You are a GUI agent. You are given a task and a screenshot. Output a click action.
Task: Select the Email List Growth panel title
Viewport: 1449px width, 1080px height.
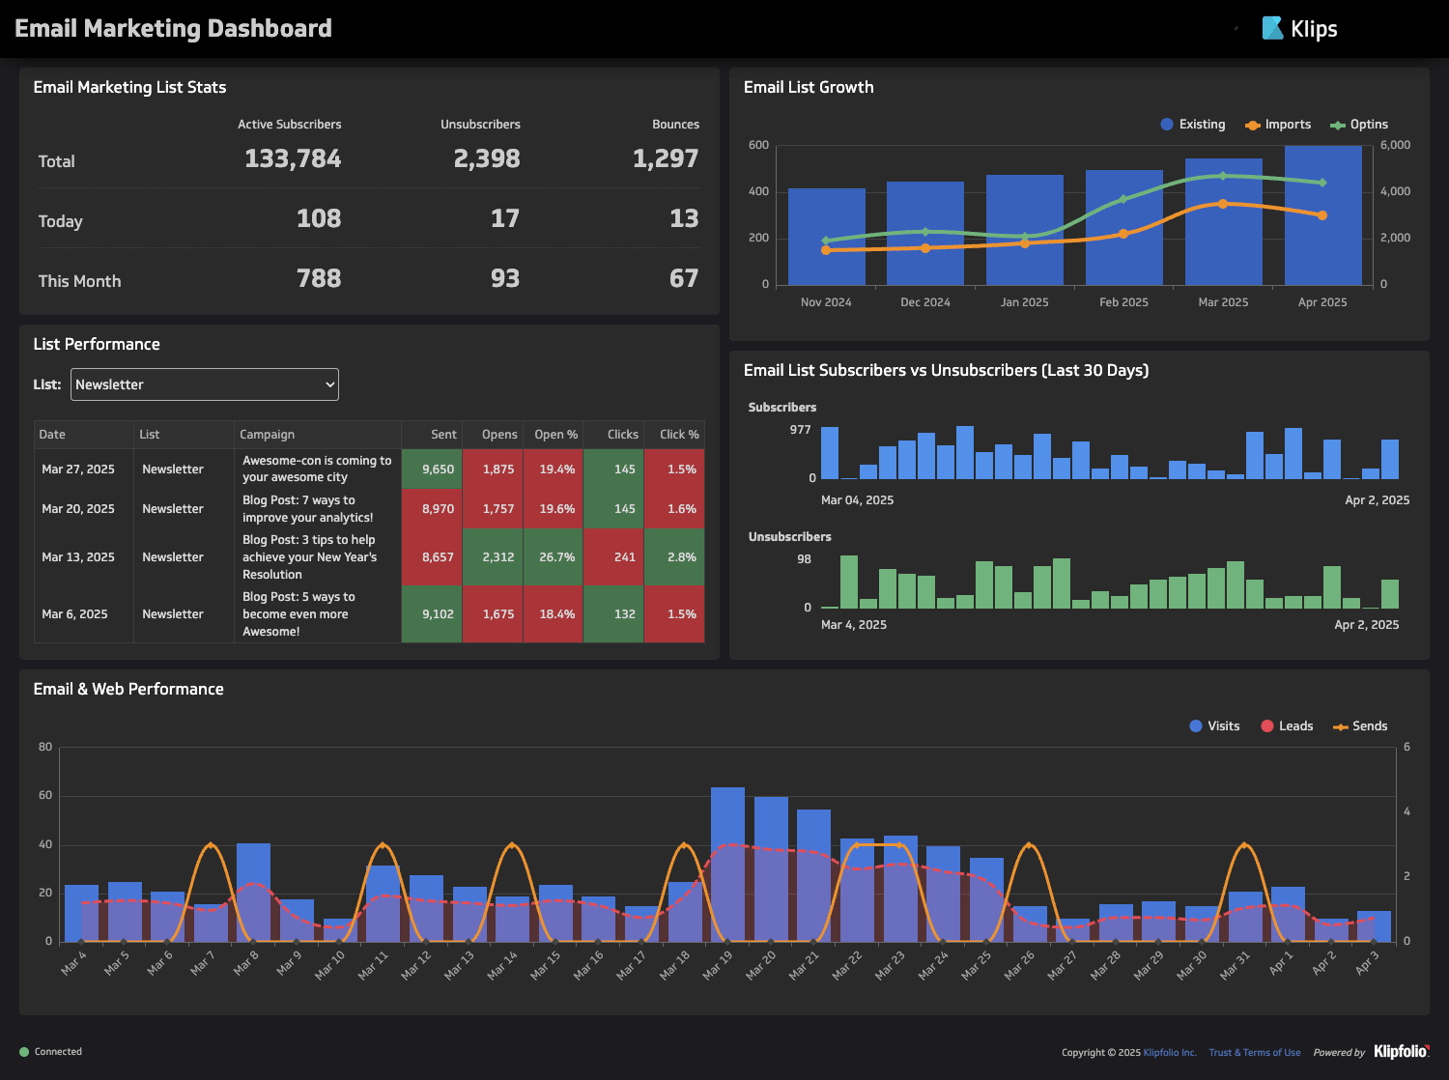point(808,87)
